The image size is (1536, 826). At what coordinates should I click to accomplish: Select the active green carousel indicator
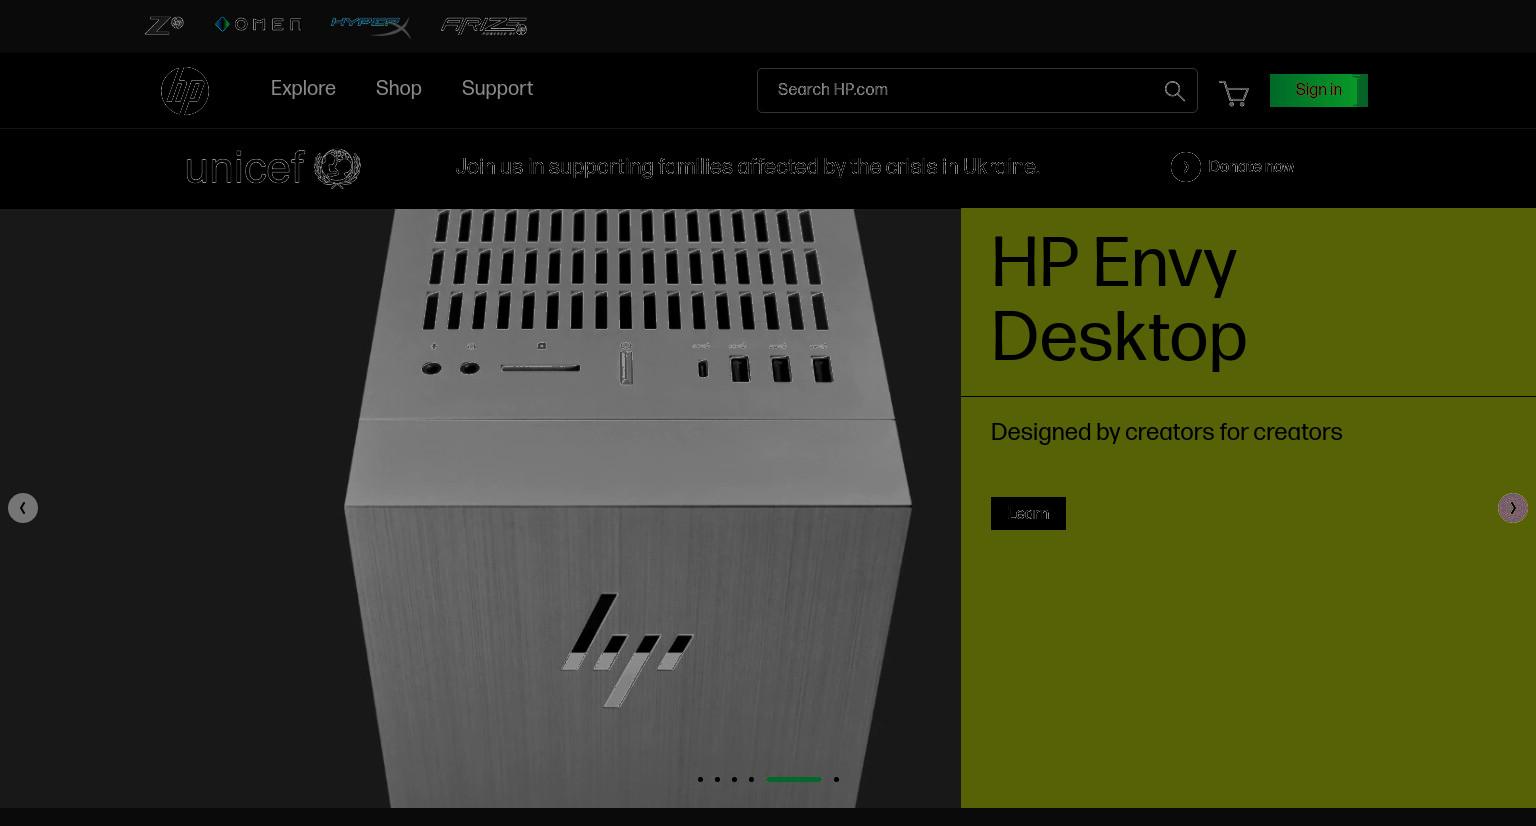[794, 779]
